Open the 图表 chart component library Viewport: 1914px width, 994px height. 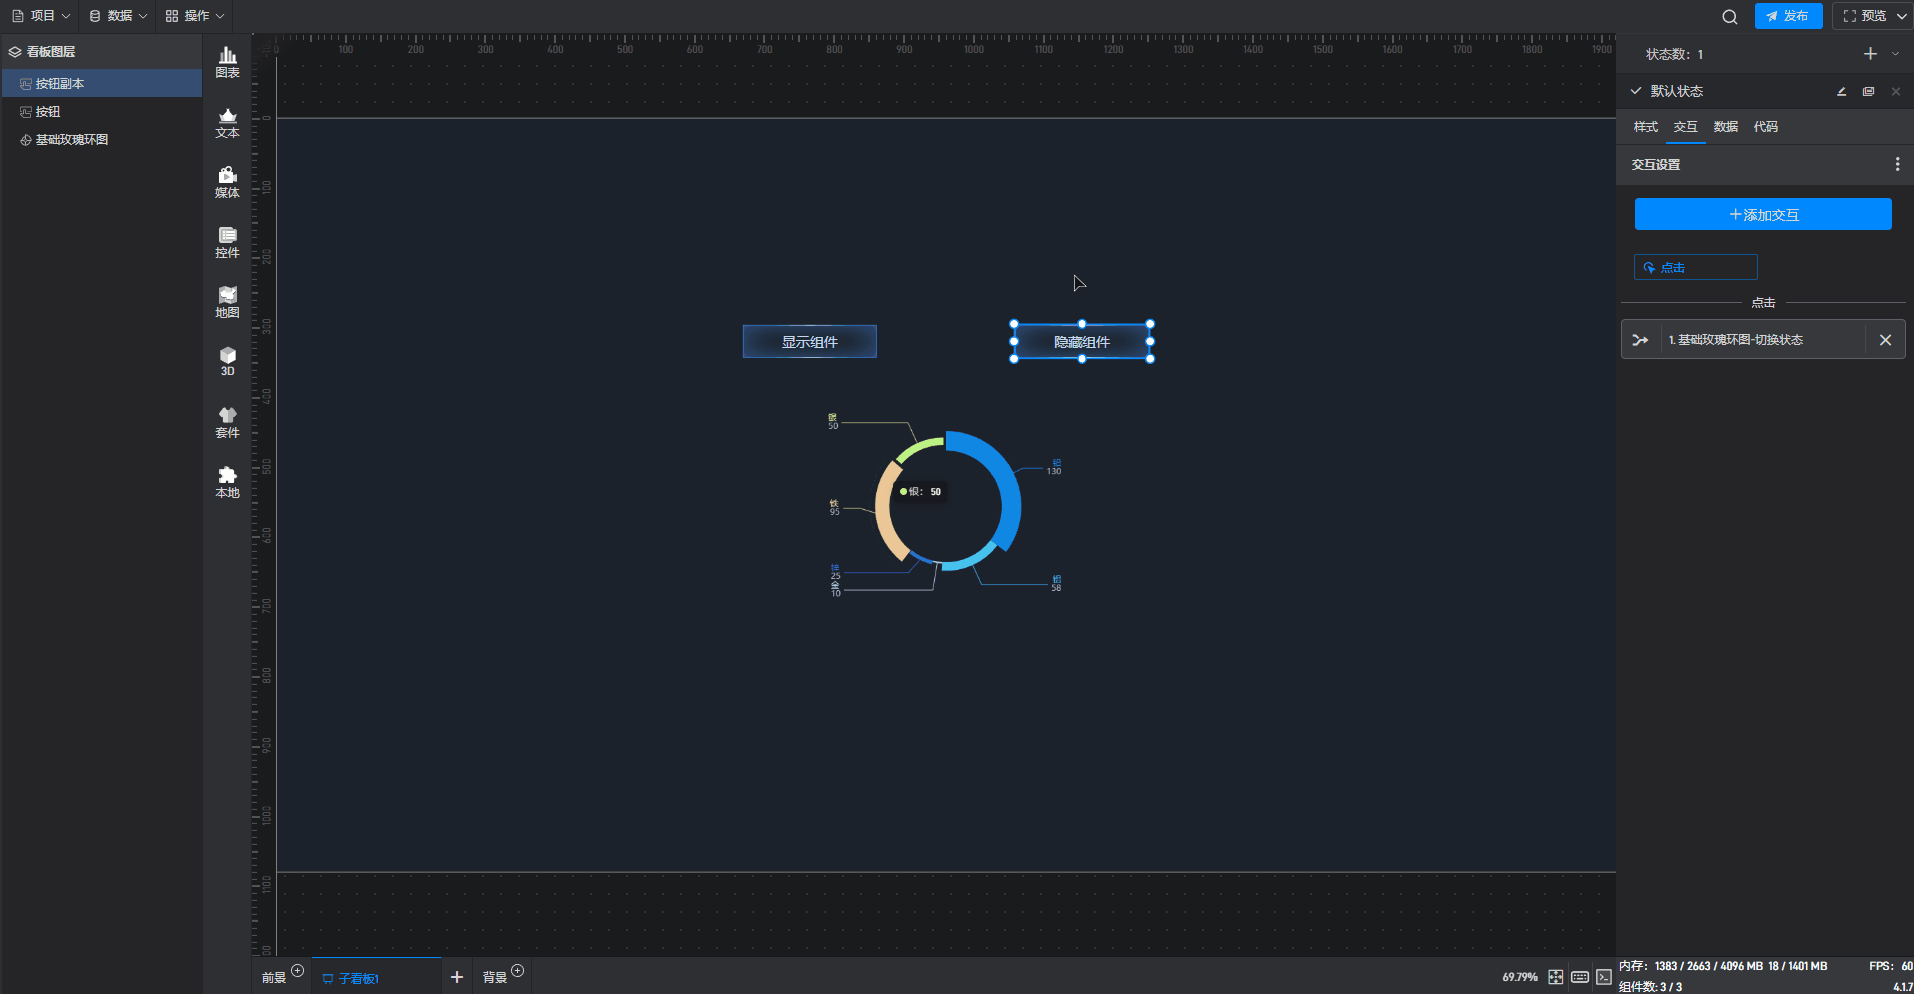[x=227, y=62]
